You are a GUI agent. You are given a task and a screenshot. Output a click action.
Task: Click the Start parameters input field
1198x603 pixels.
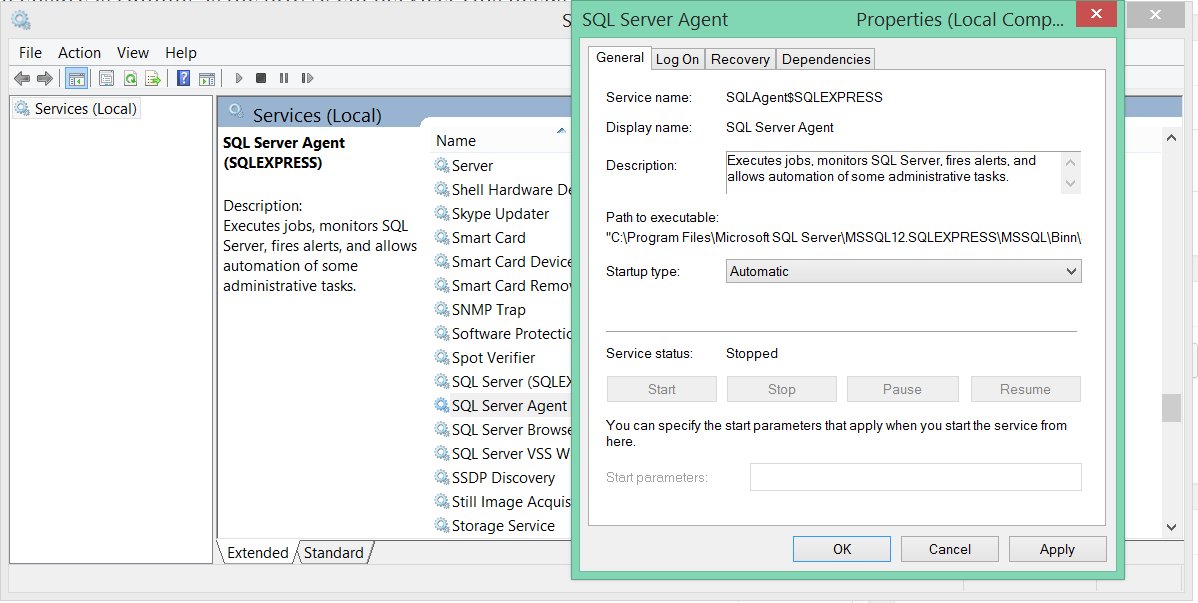[x=915, y=477]
